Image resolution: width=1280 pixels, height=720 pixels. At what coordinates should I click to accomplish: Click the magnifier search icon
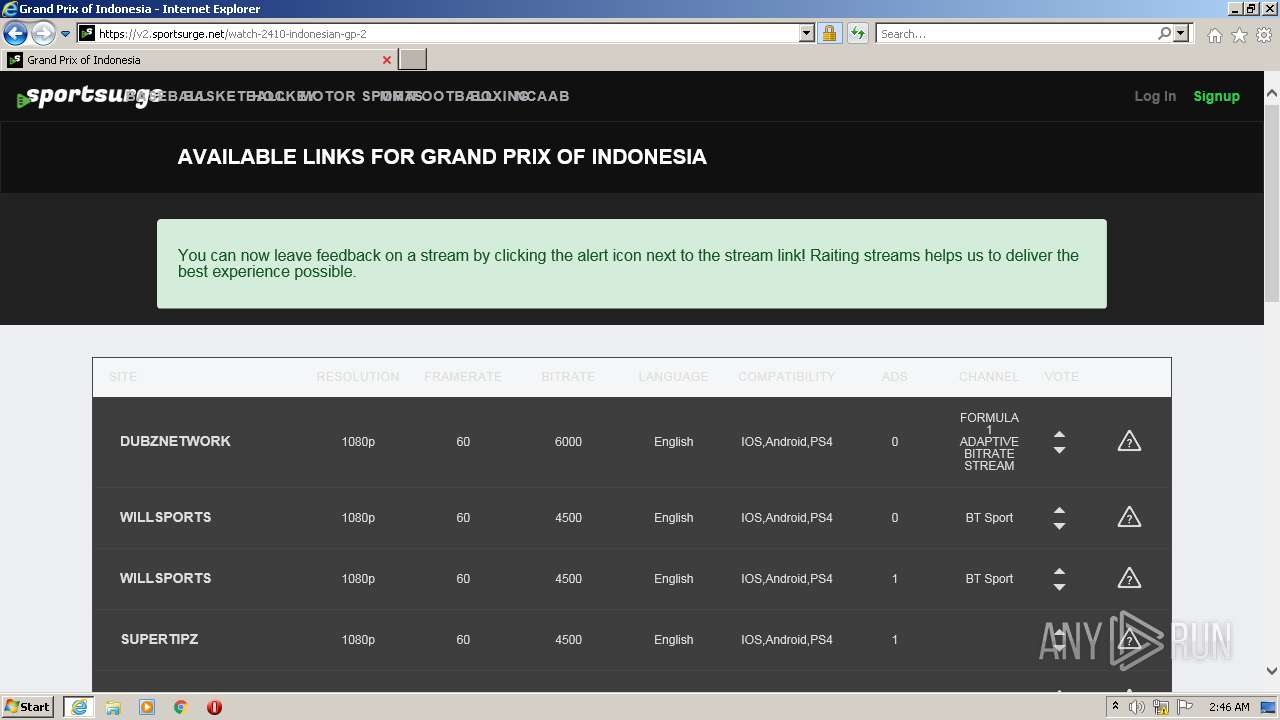pos(1164,34)
